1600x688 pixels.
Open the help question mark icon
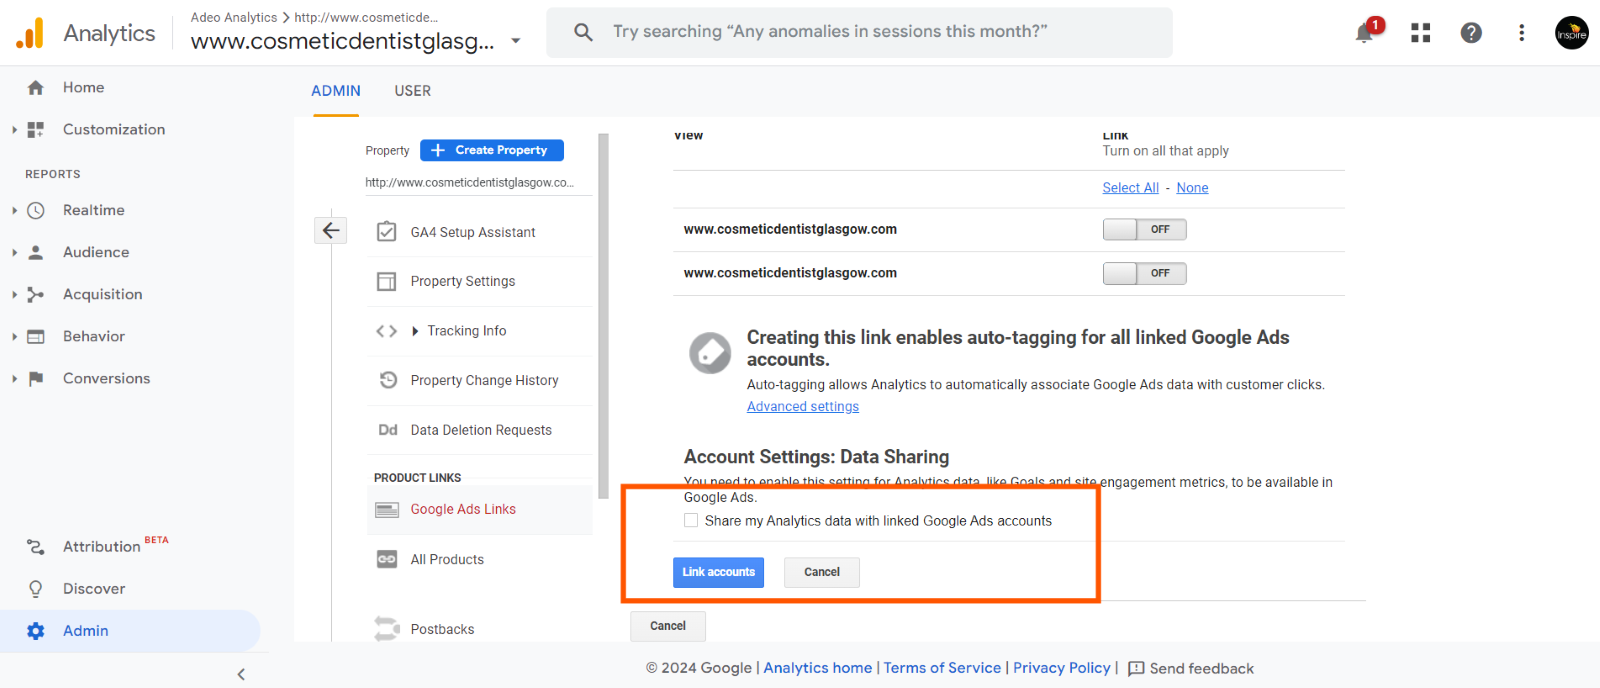[1471, 33]
